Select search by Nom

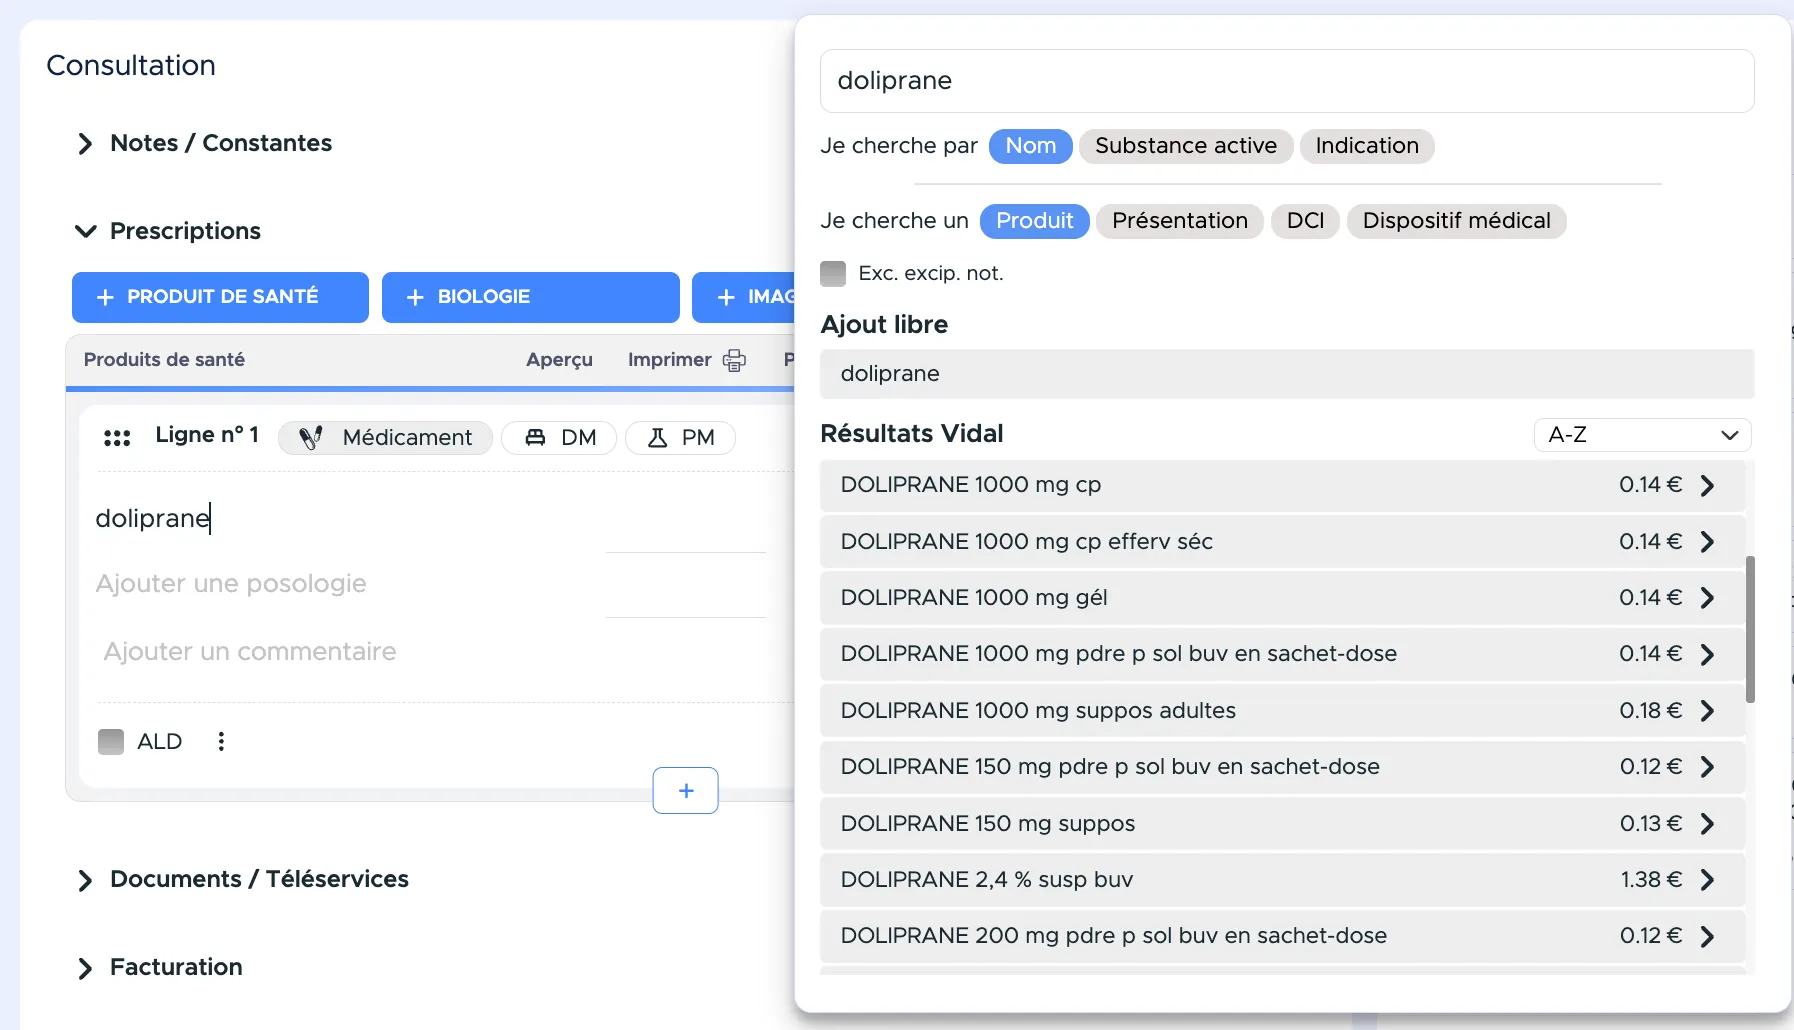(x=1031, y=146)
